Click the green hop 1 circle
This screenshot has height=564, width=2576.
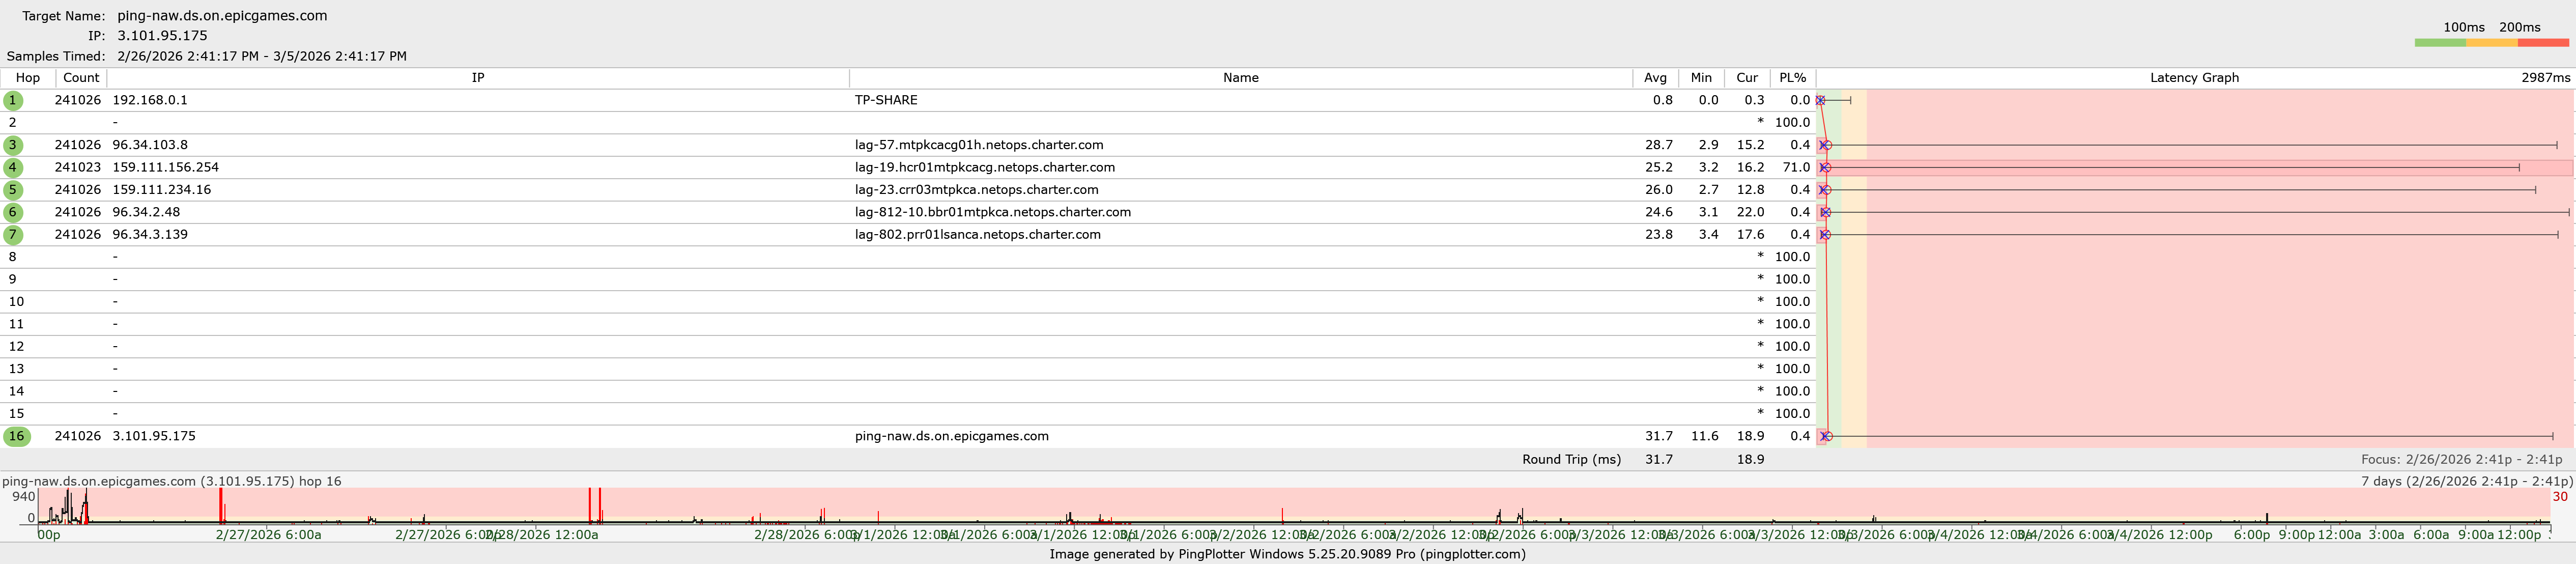[x=13, y=100]
